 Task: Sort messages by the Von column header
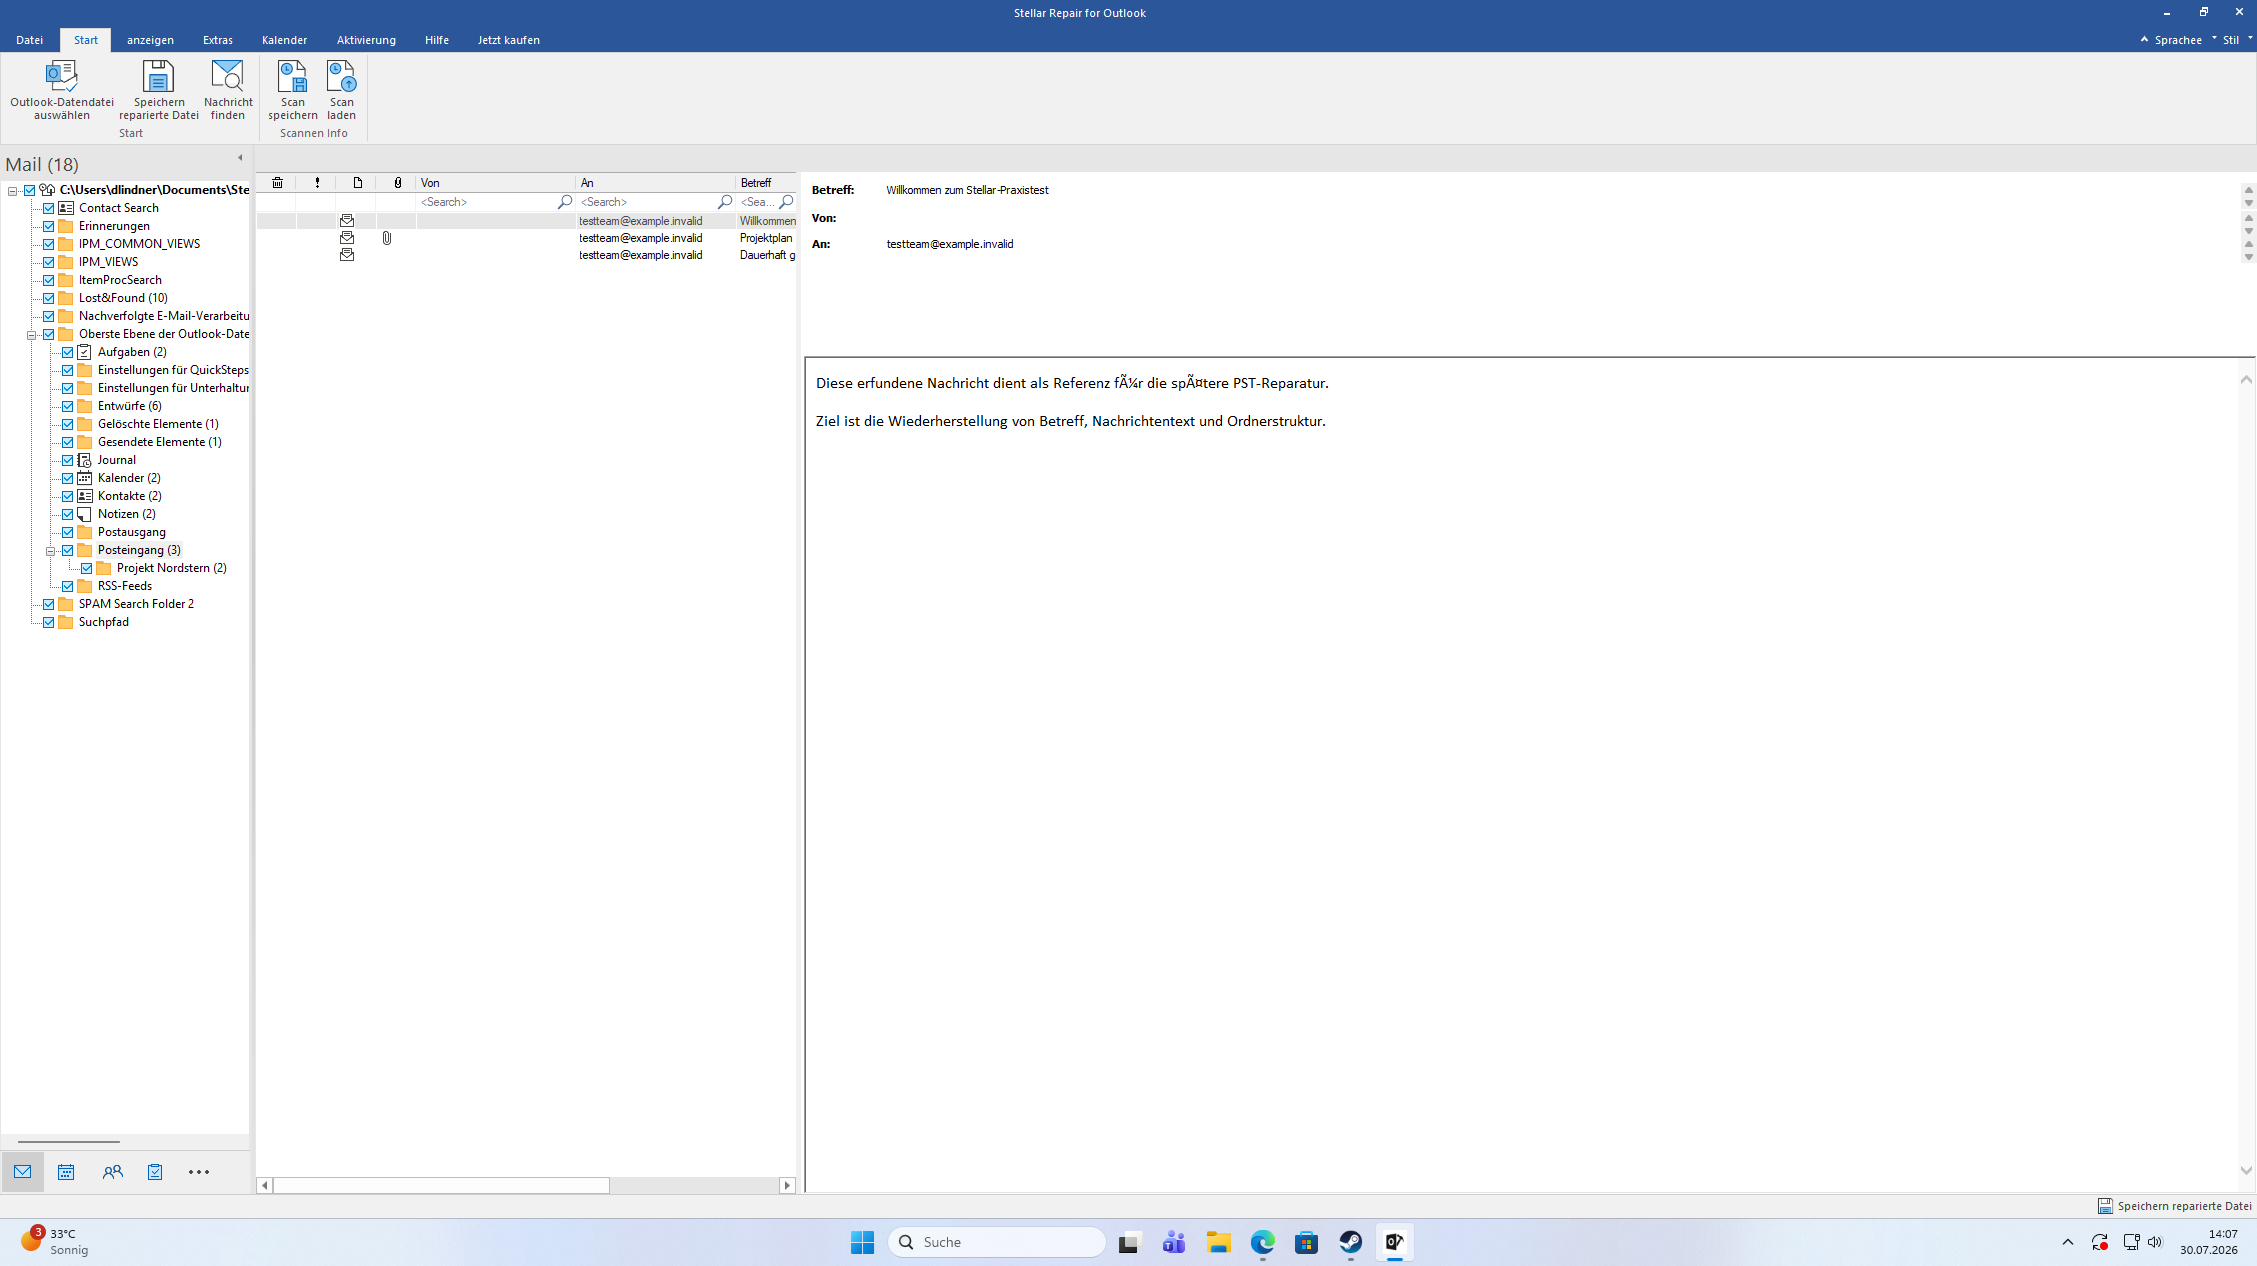(x=495, y=183)
